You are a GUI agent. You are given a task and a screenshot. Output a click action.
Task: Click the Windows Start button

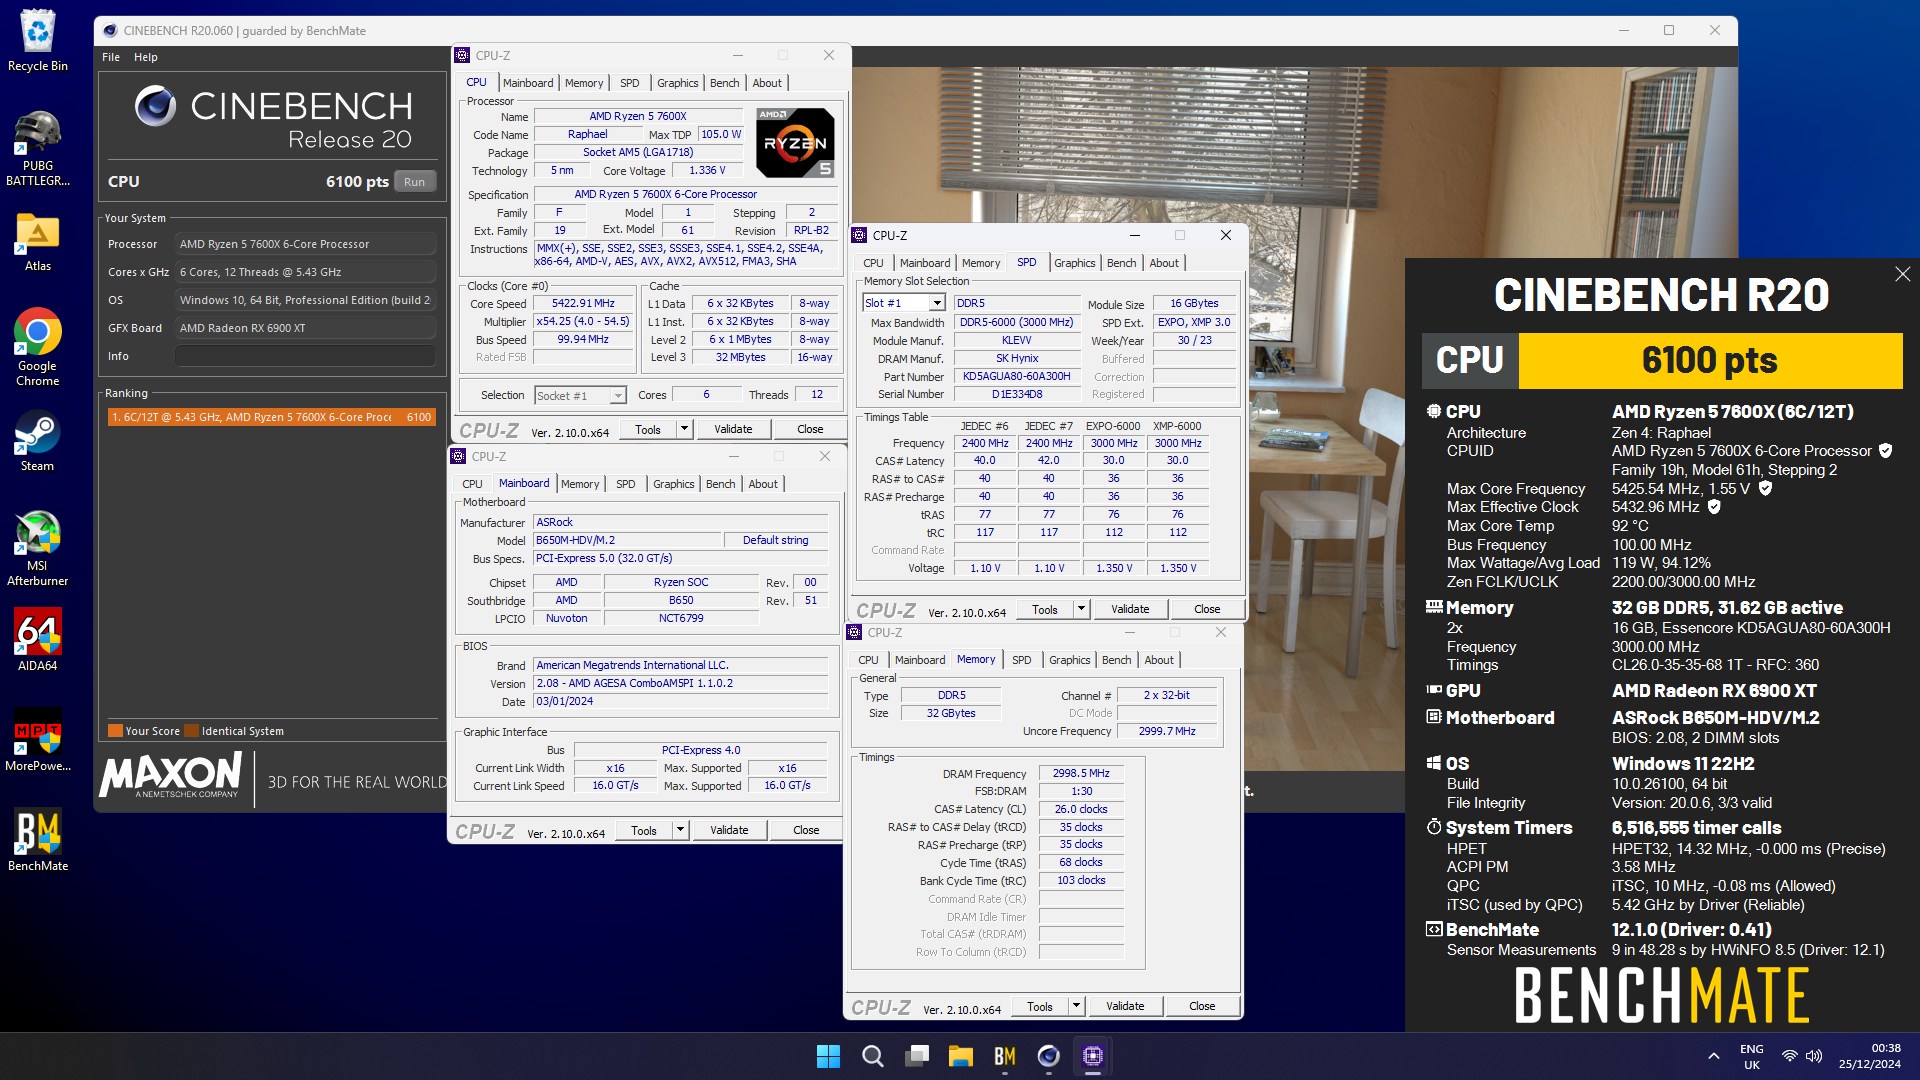coord(828,1056)
